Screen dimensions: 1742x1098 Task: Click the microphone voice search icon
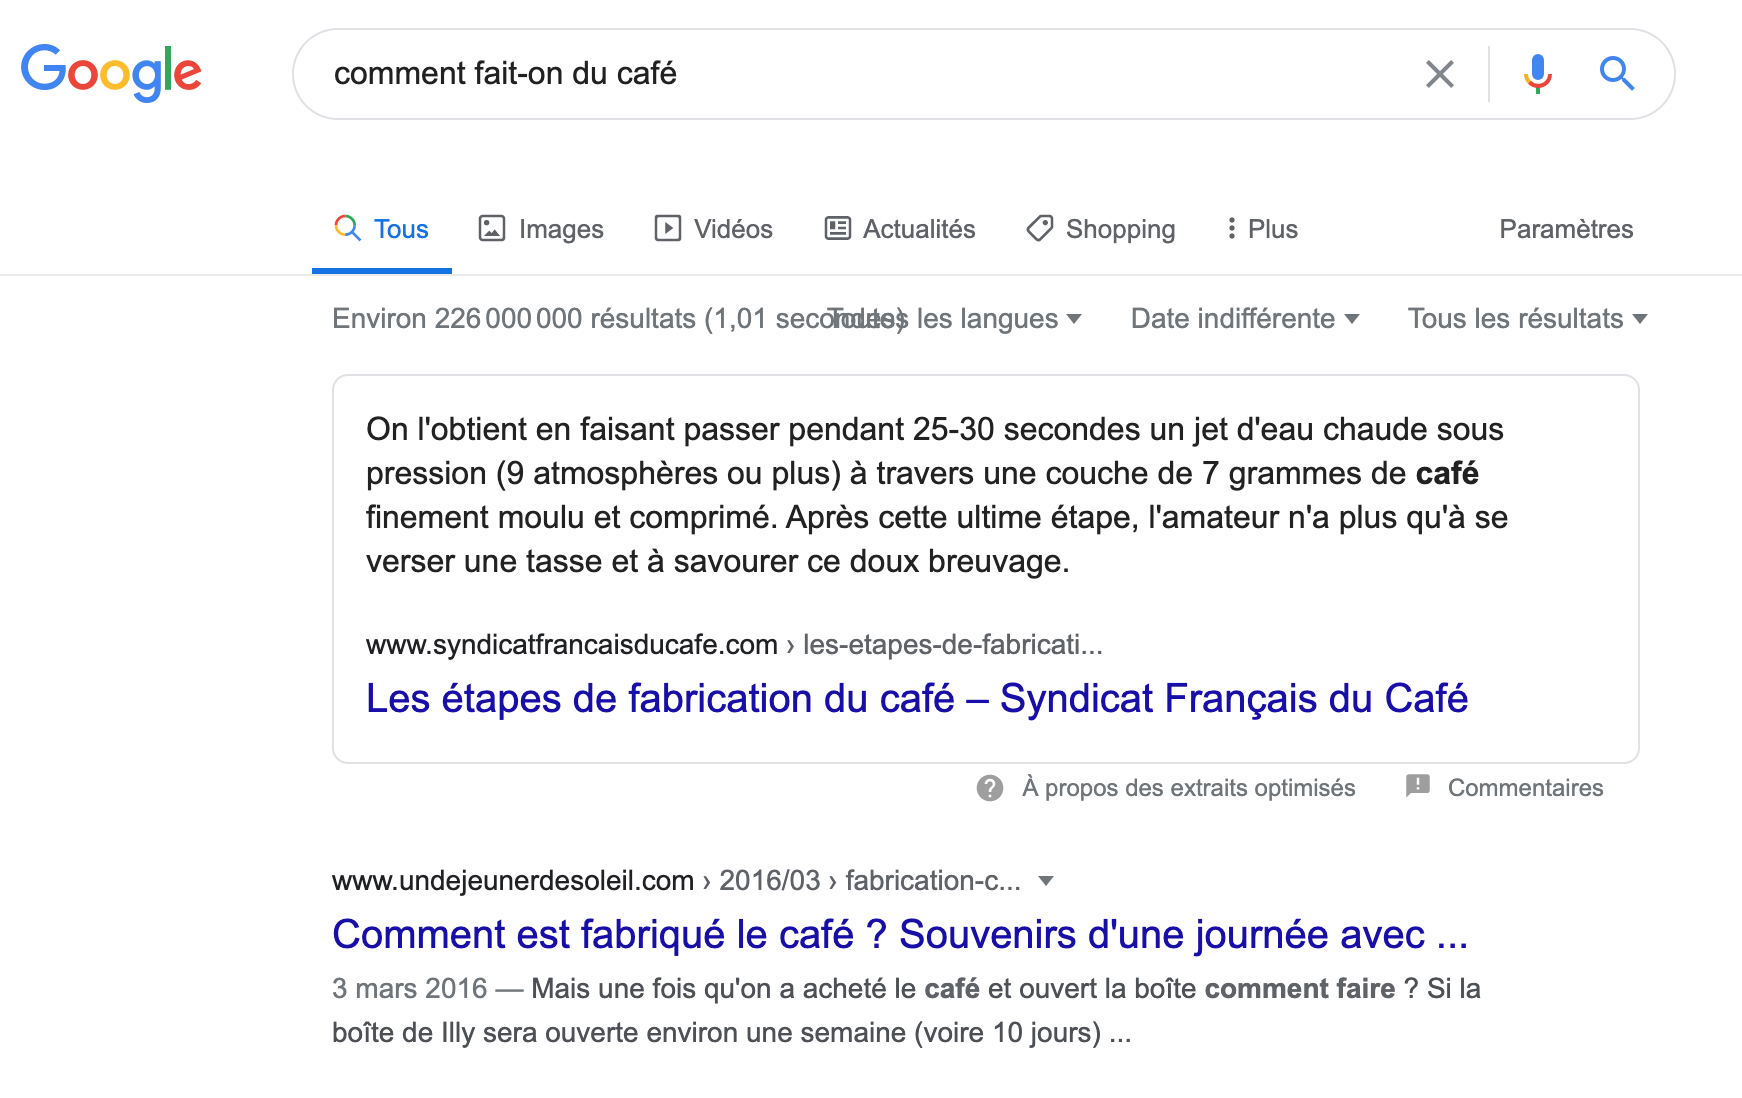click(1537, 73)
